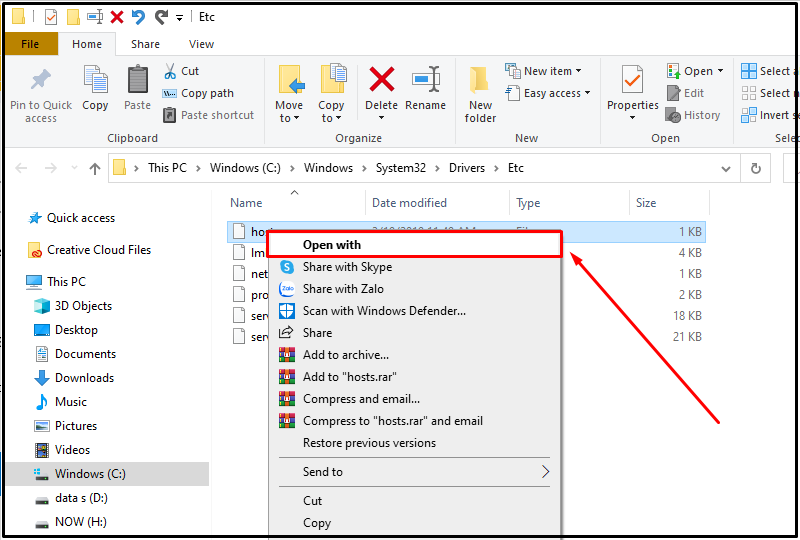Open the File tab

(x=30, y=44)
